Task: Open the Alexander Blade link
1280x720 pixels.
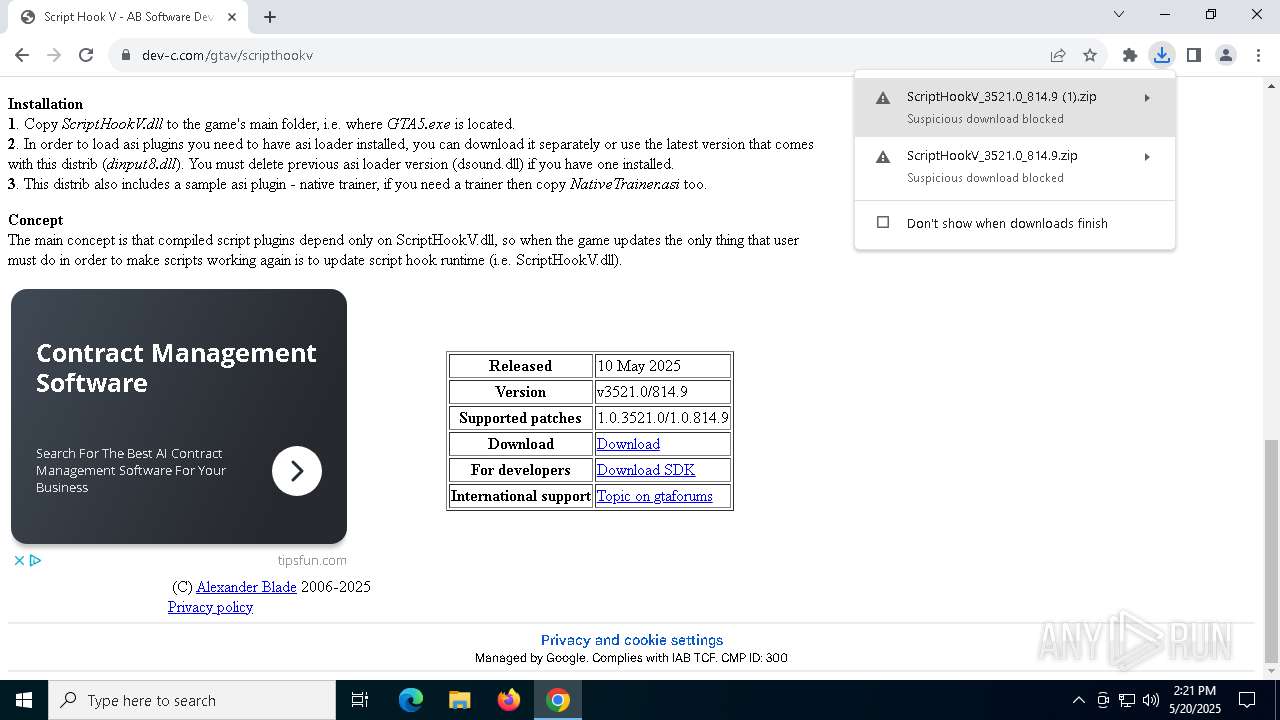Action: tap(246, 587)
